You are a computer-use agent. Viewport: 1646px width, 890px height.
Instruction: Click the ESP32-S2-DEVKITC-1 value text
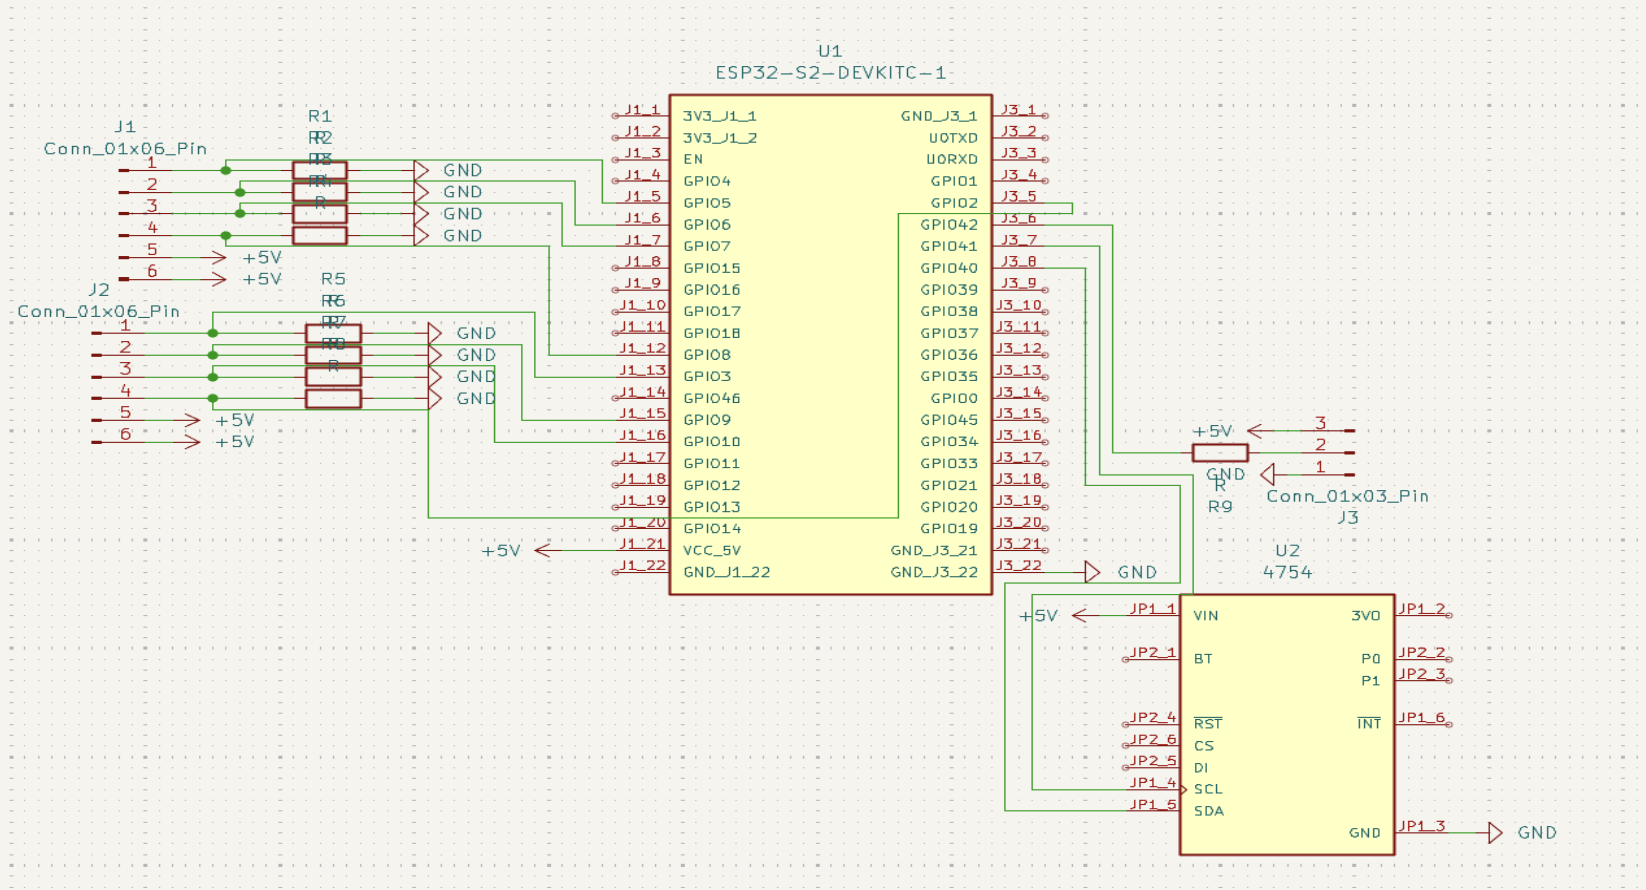831,73
